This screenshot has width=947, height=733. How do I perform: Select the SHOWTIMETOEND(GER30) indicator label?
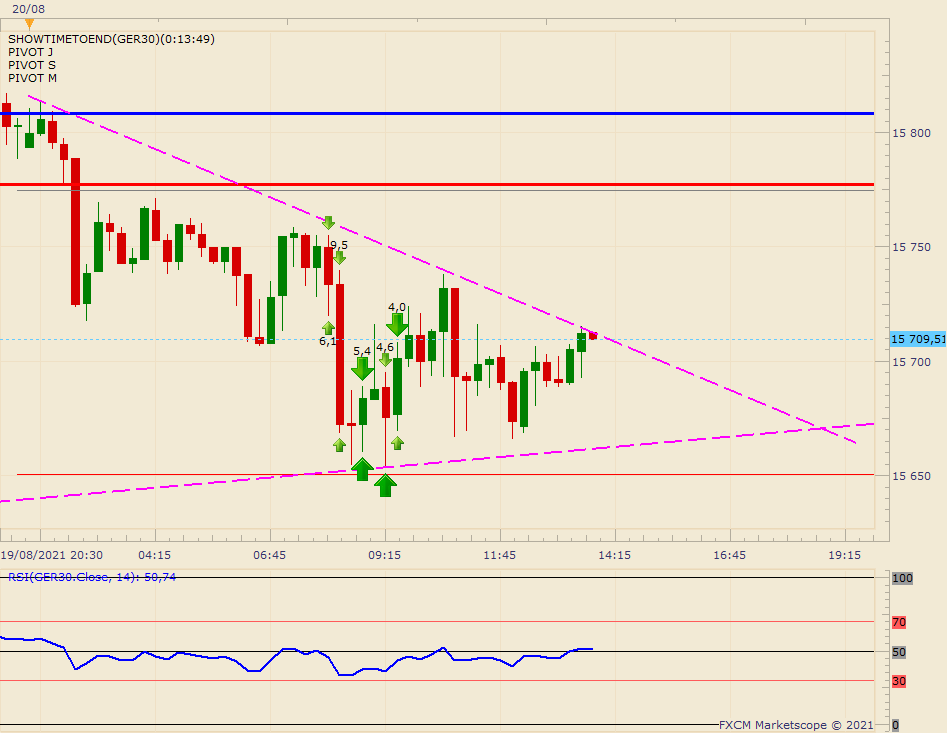tap(111, 39)
